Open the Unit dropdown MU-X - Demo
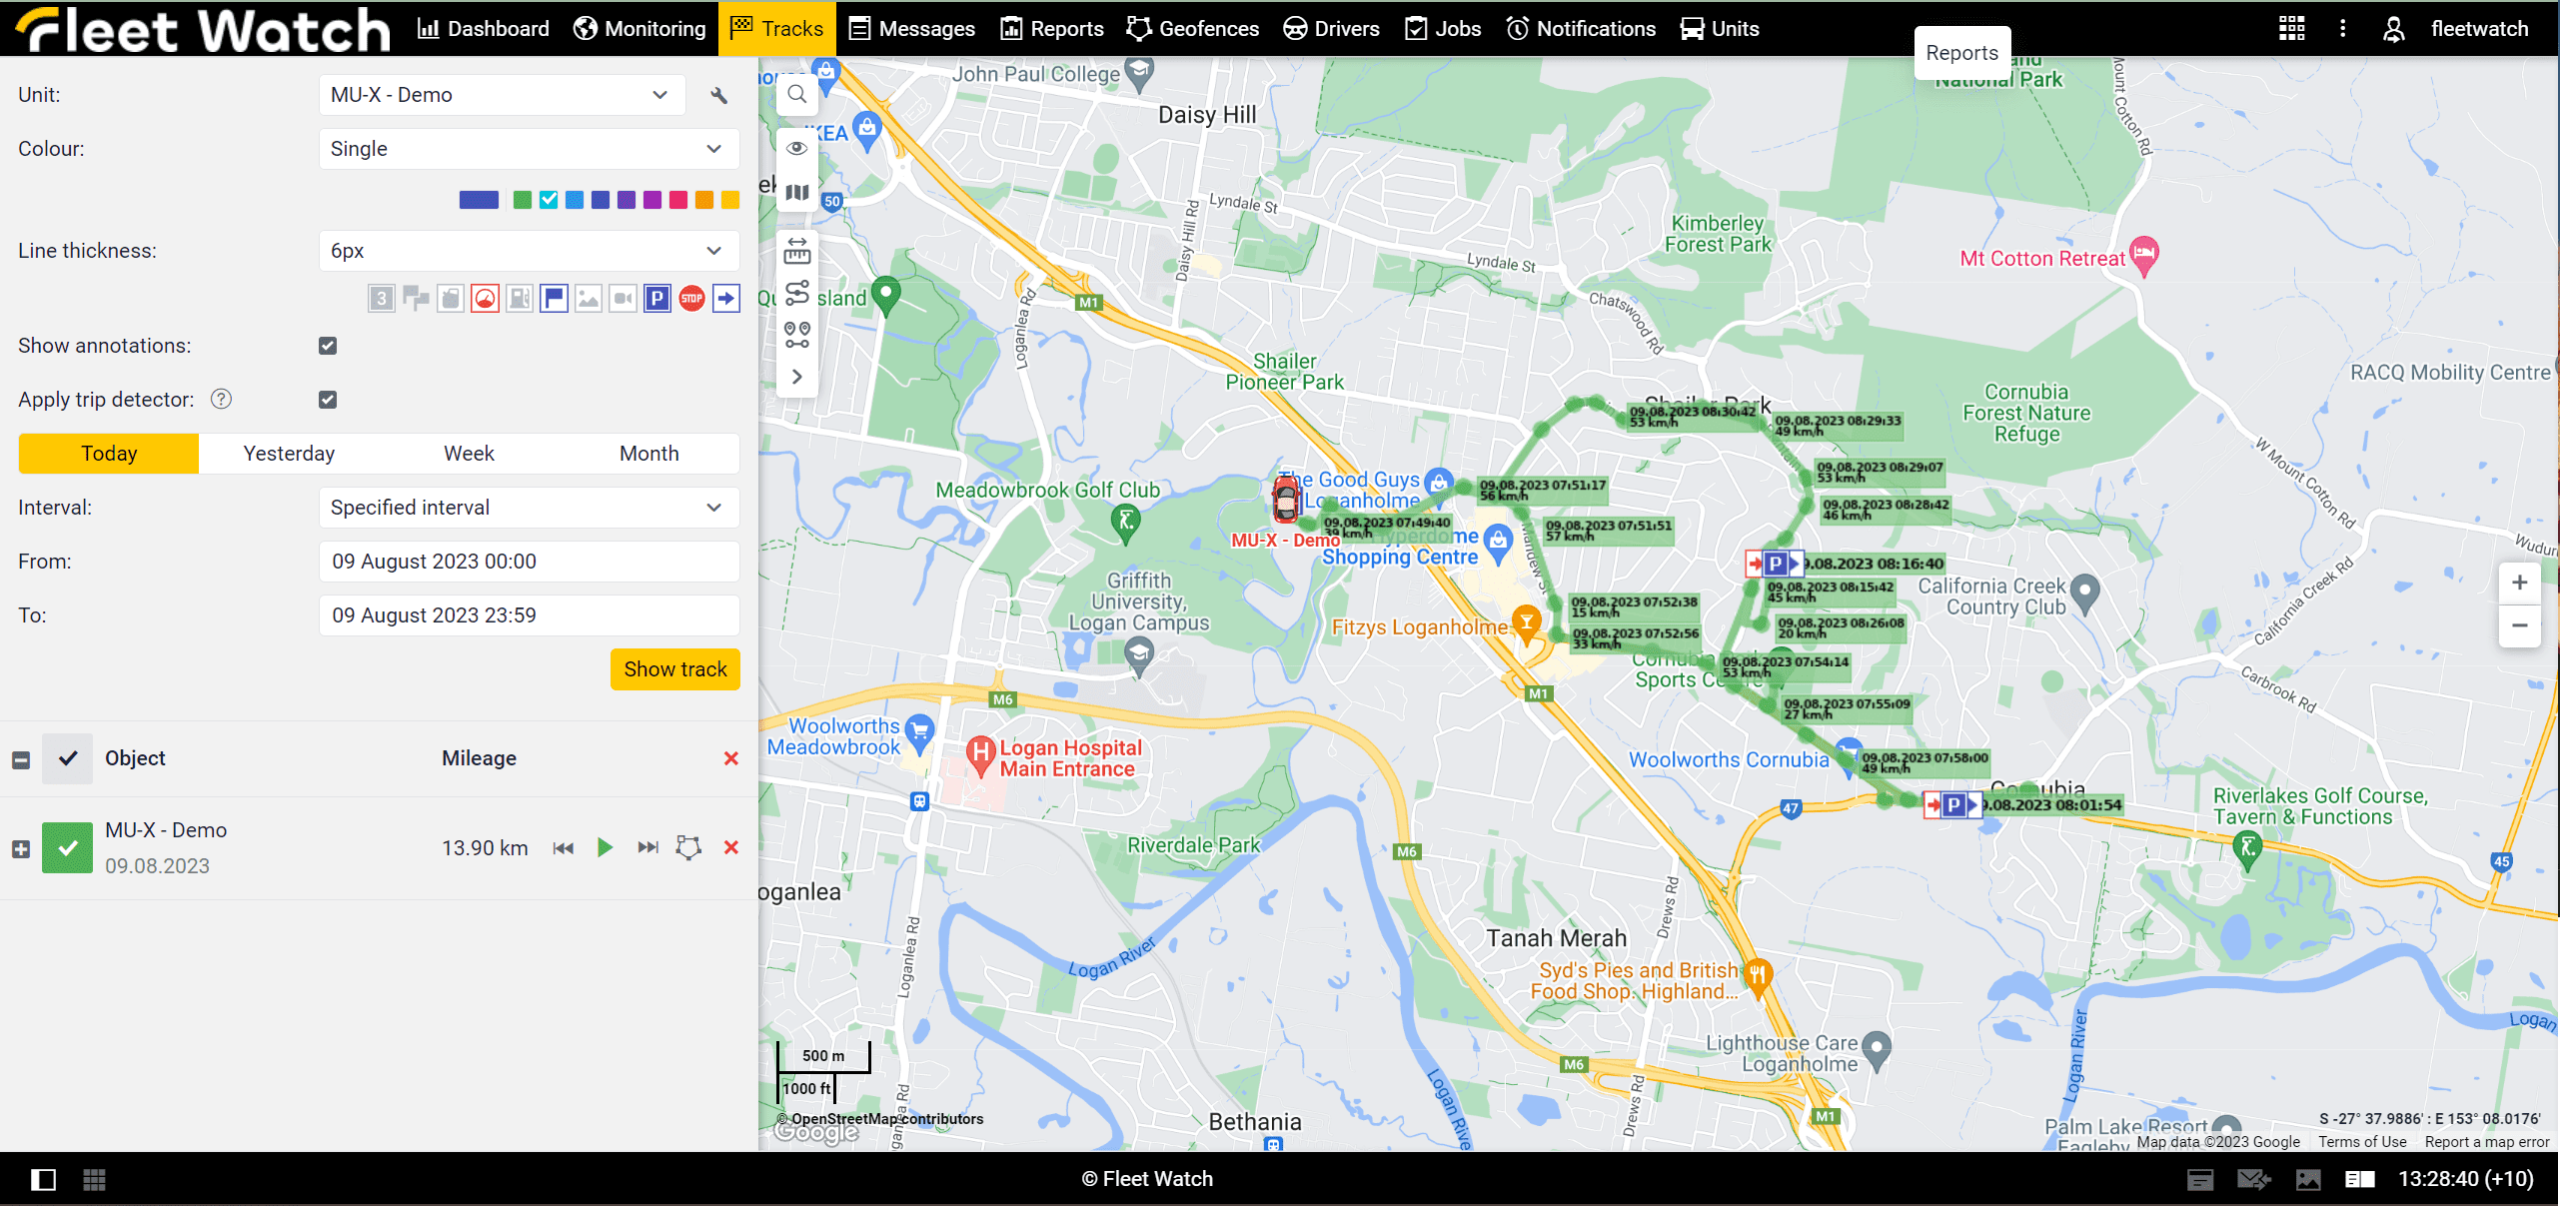2560x1206 pixels. (501, 95)
